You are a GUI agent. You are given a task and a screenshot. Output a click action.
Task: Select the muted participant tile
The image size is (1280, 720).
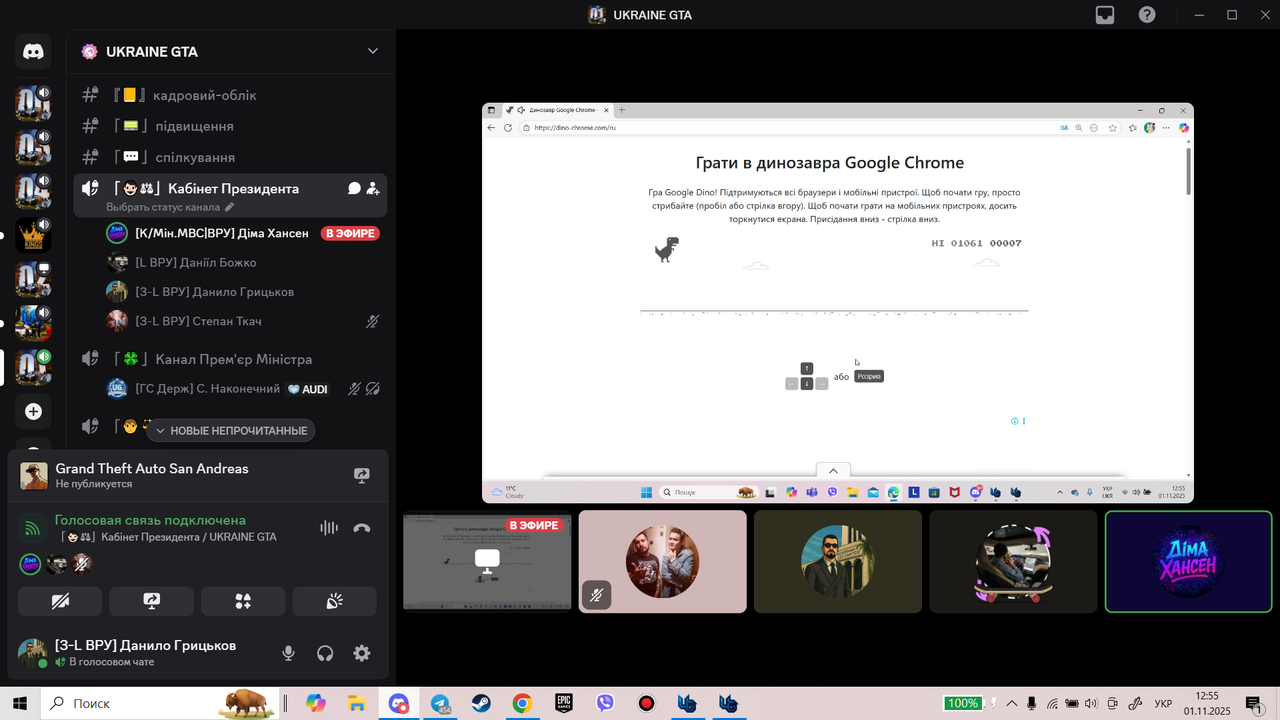tap(663, 562)
